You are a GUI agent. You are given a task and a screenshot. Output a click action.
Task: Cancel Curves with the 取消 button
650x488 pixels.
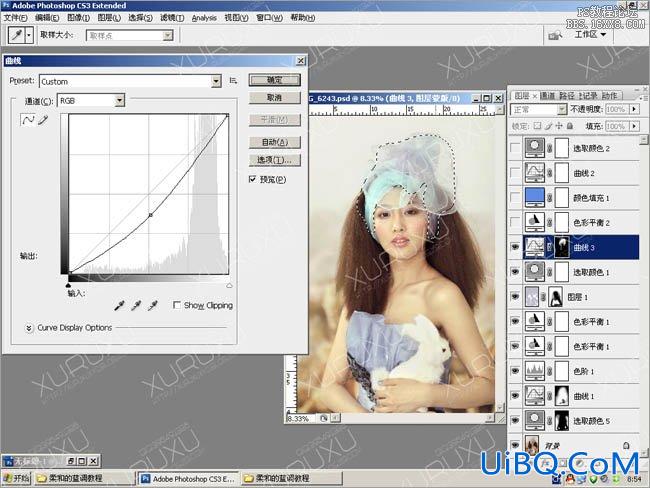(x=274, y=98)
